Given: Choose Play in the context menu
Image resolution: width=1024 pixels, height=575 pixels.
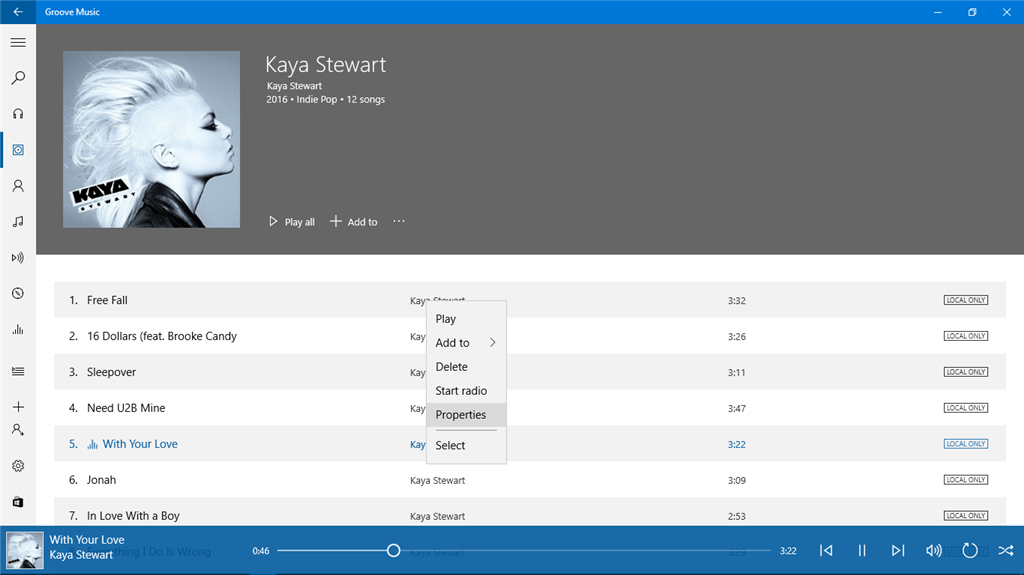Looking at the screenshot, I should pos(466,319).
